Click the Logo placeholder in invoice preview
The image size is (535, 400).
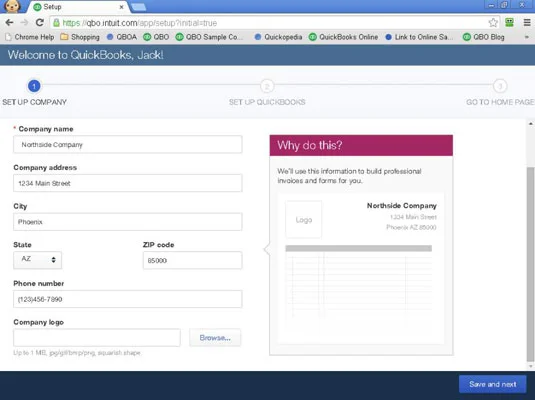(304, 219)
